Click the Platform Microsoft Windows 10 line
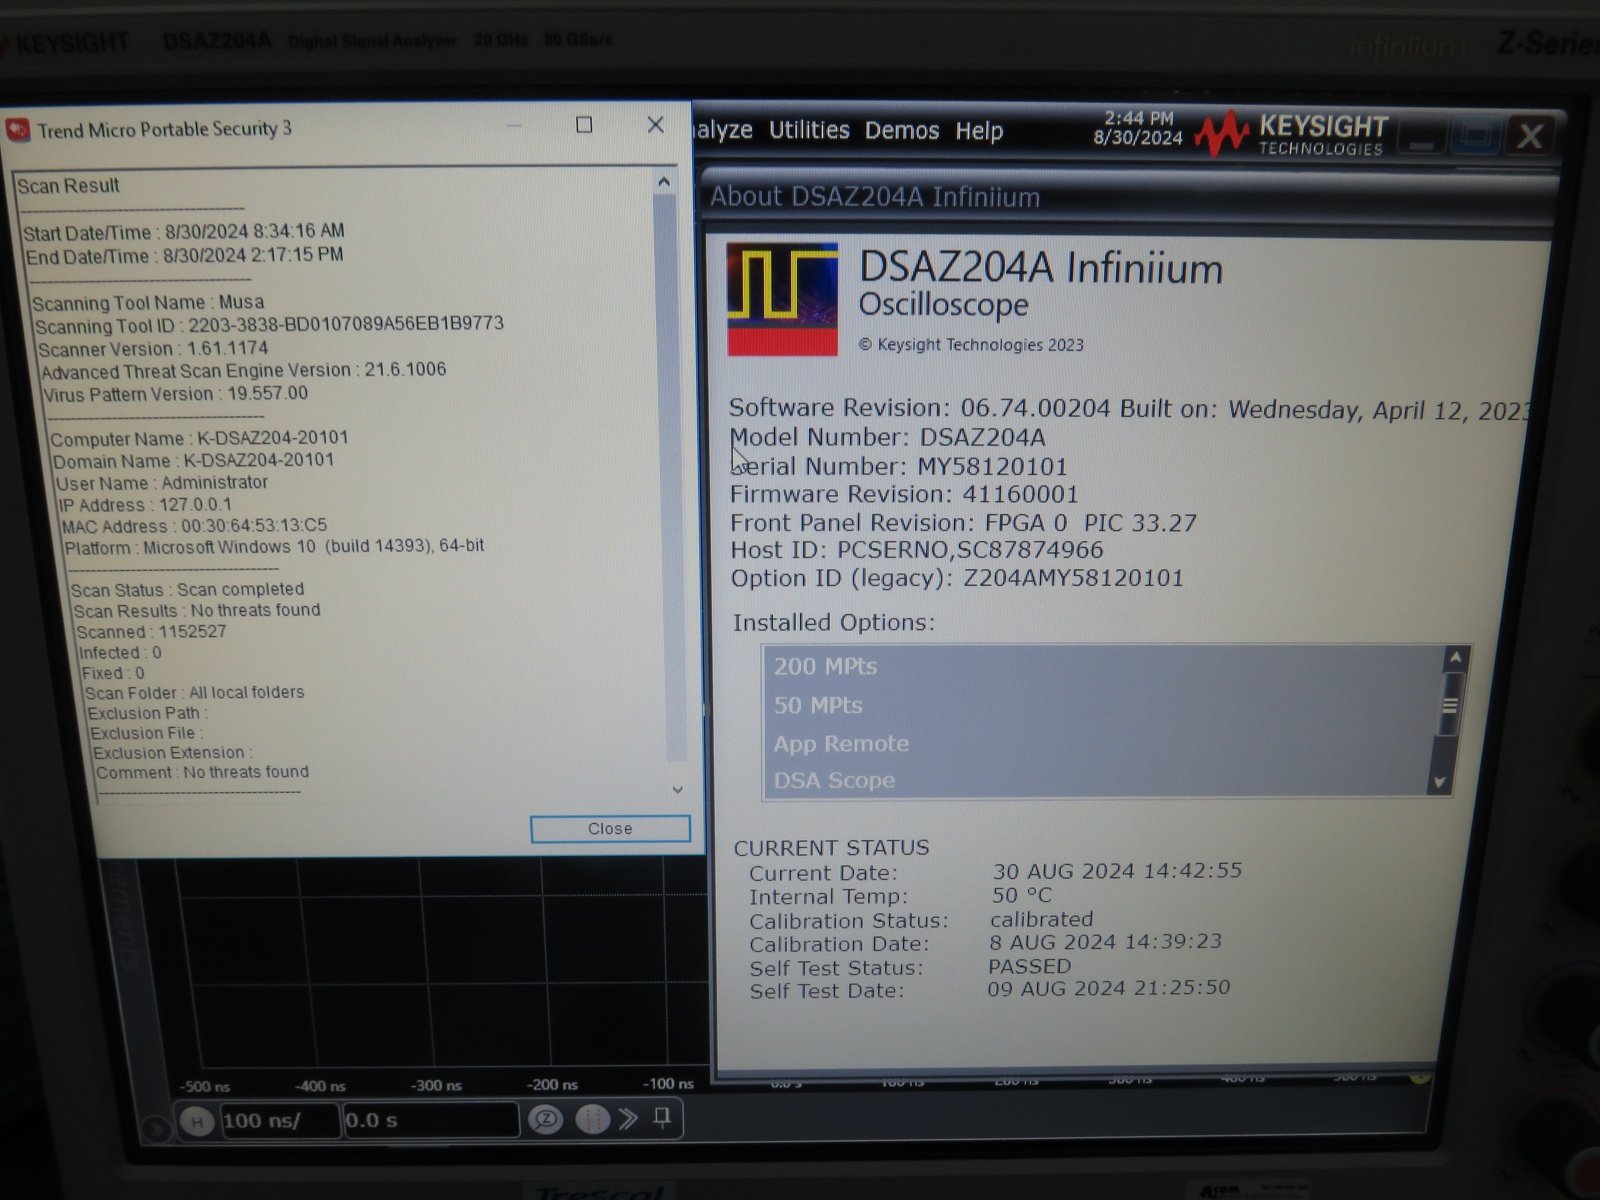This screenshot has width=1600, height=1200. (274, 547)
